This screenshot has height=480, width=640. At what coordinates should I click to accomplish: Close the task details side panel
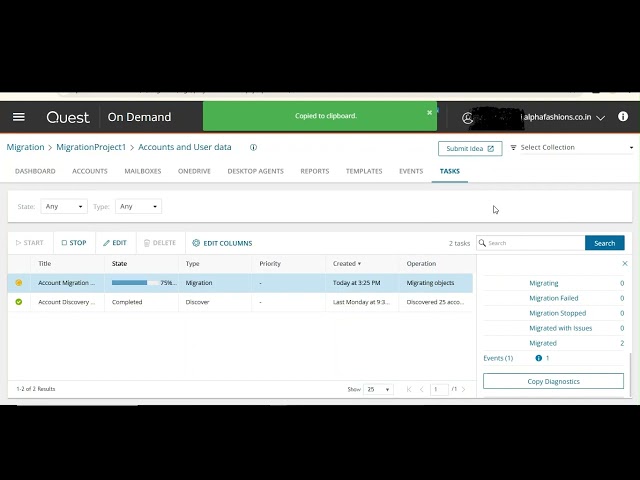pos(625,264)
